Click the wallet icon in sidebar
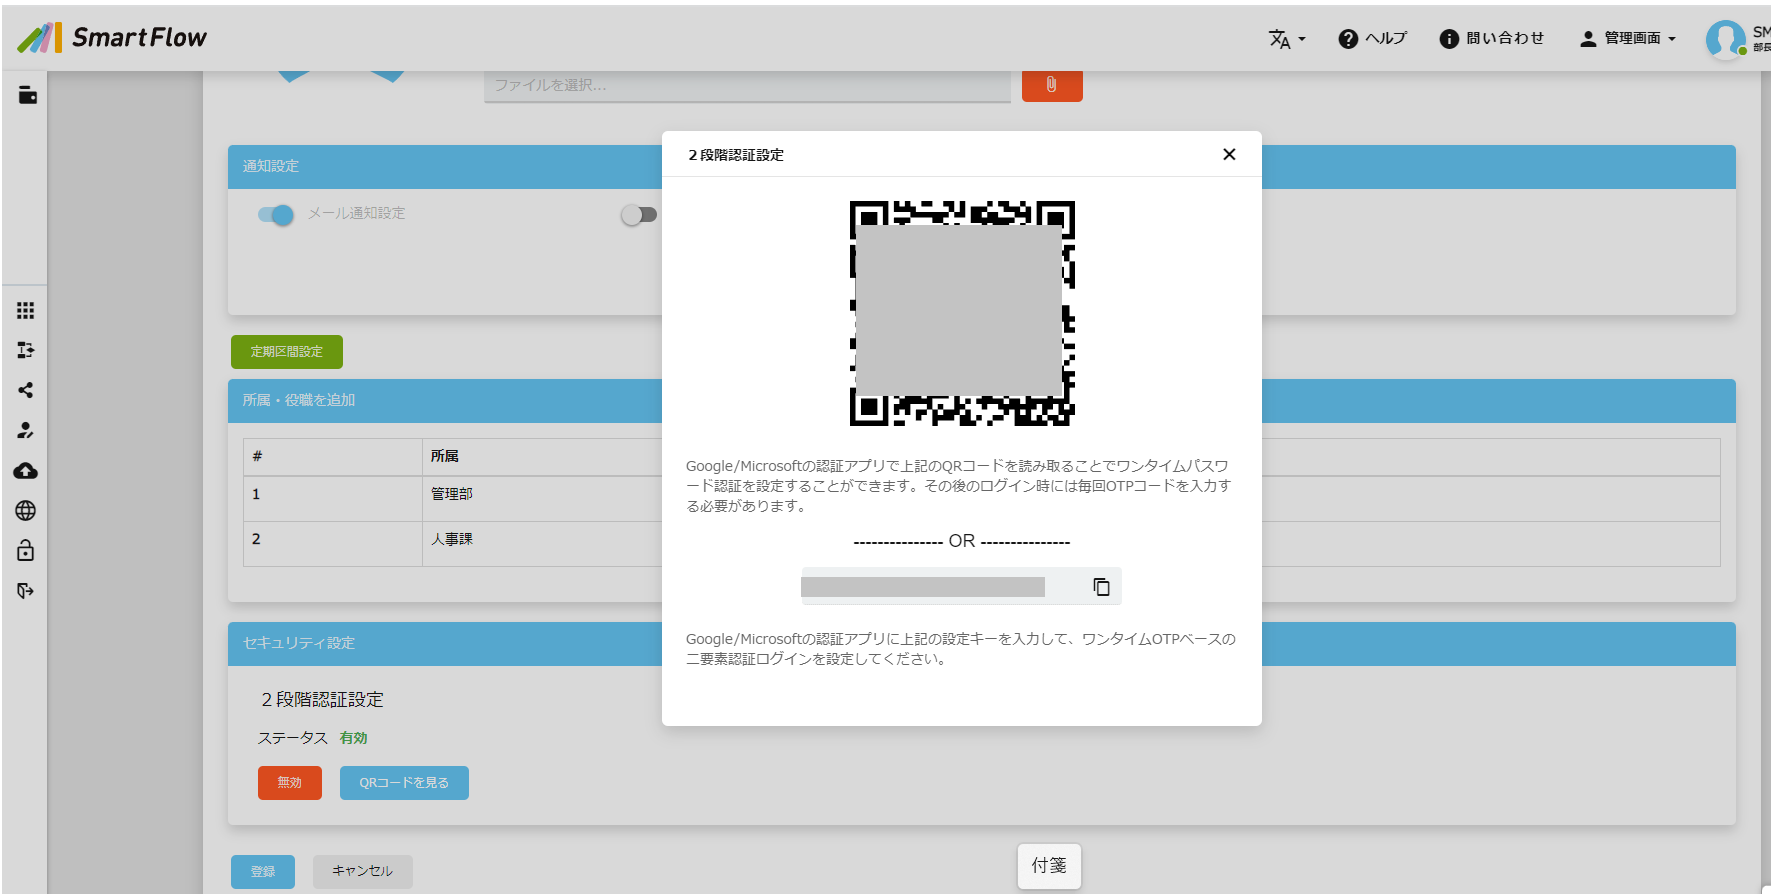1771x894 pixels. click(27, 95)
